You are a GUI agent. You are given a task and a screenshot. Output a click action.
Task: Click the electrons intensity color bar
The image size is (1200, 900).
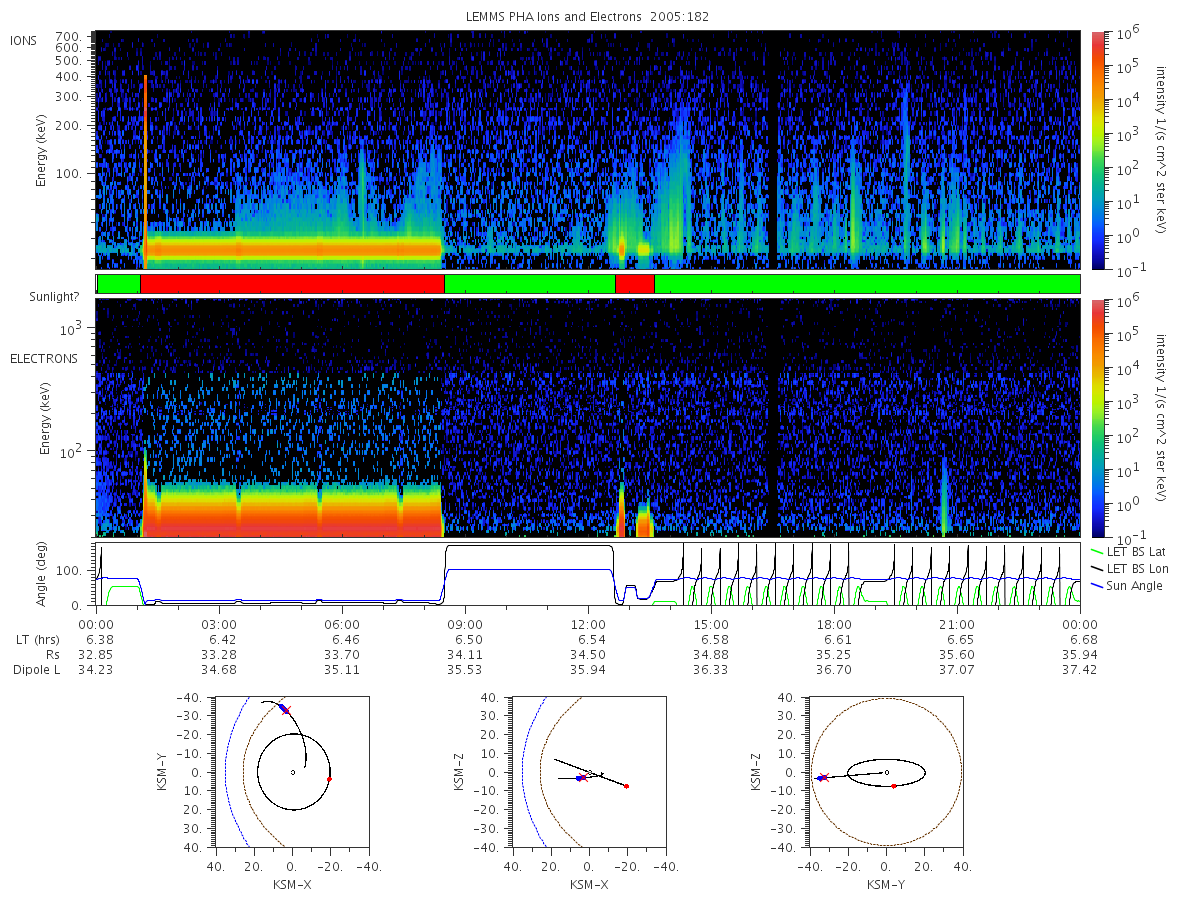click(x=1097, y=418)
